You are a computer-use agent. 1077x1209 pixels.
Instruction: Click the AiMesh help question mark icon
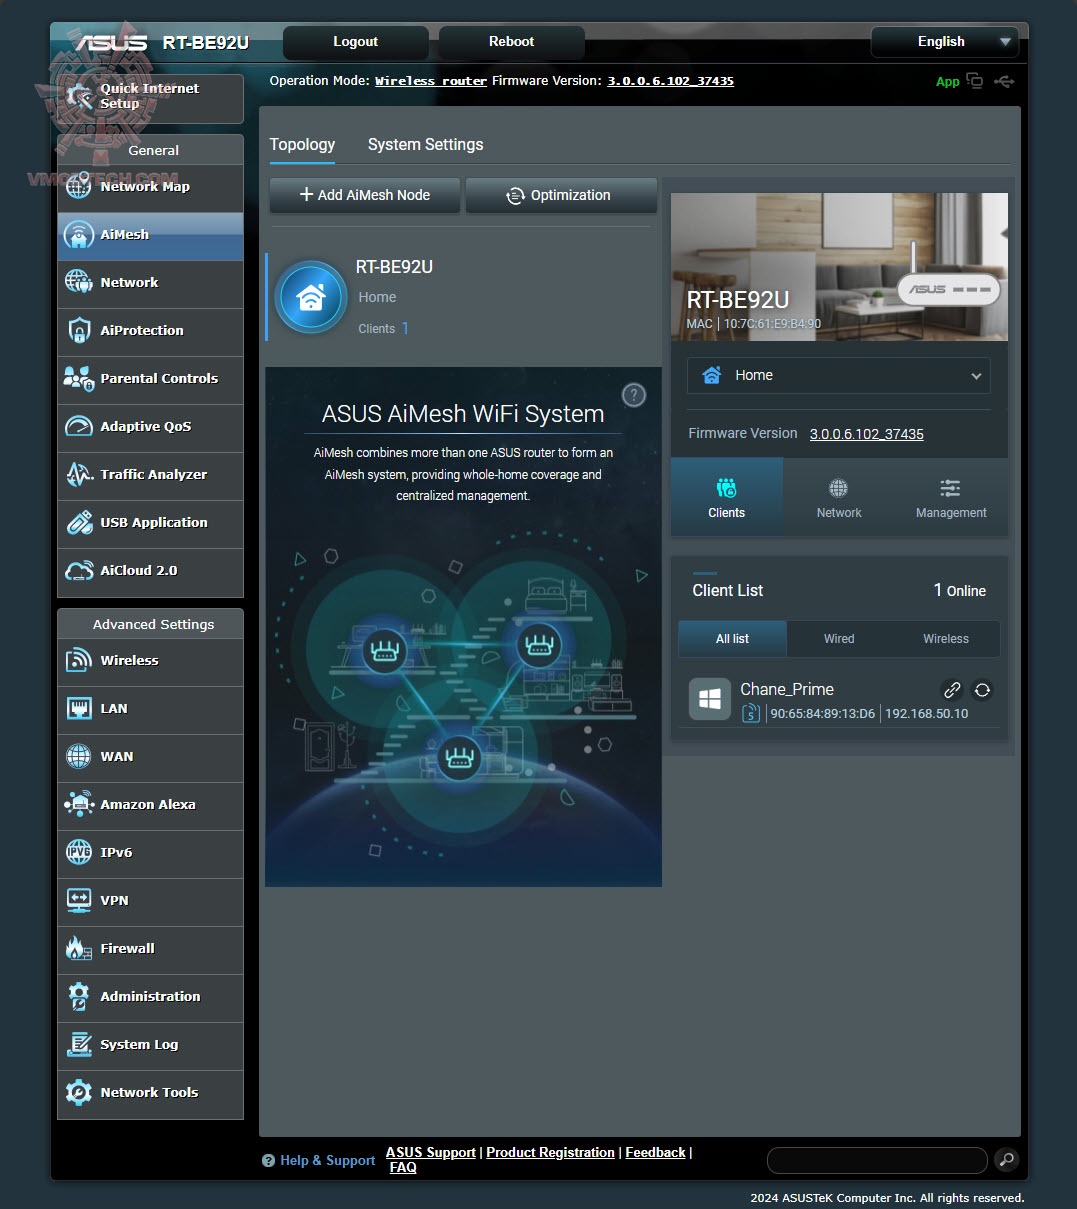point(634,395)
